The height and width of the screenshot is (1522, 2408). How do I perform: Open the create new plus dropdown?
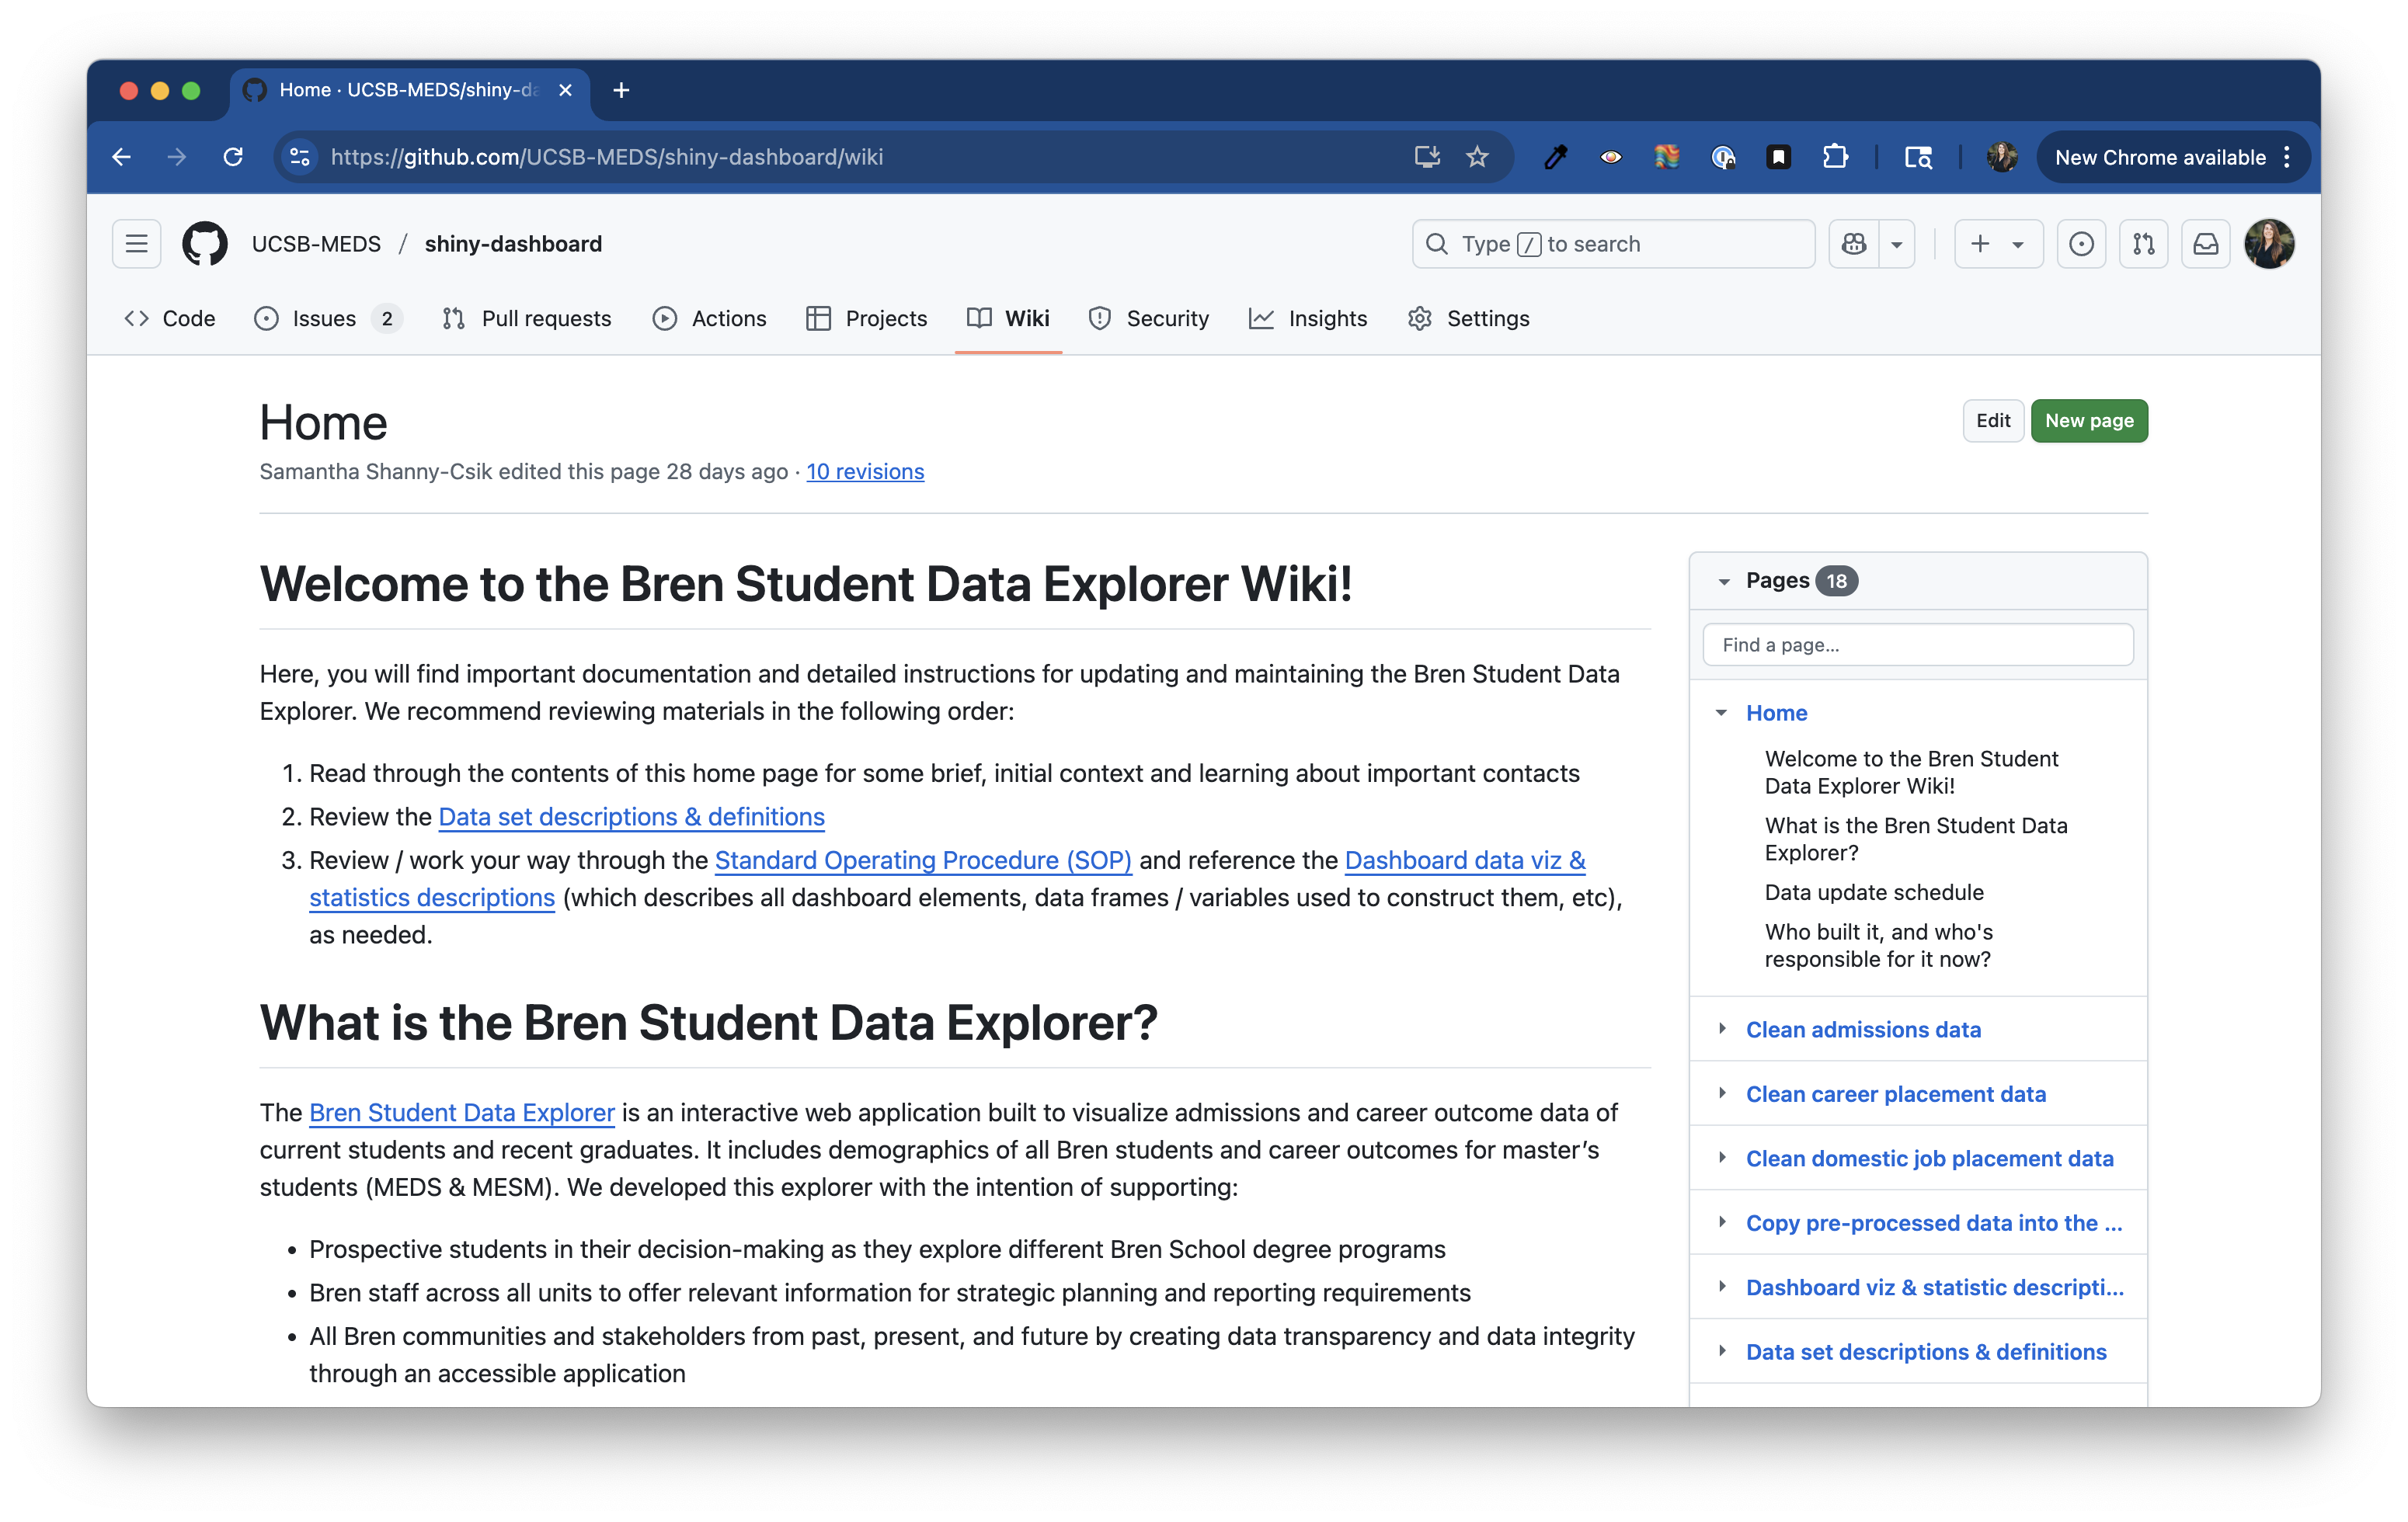click(1998, 244)
